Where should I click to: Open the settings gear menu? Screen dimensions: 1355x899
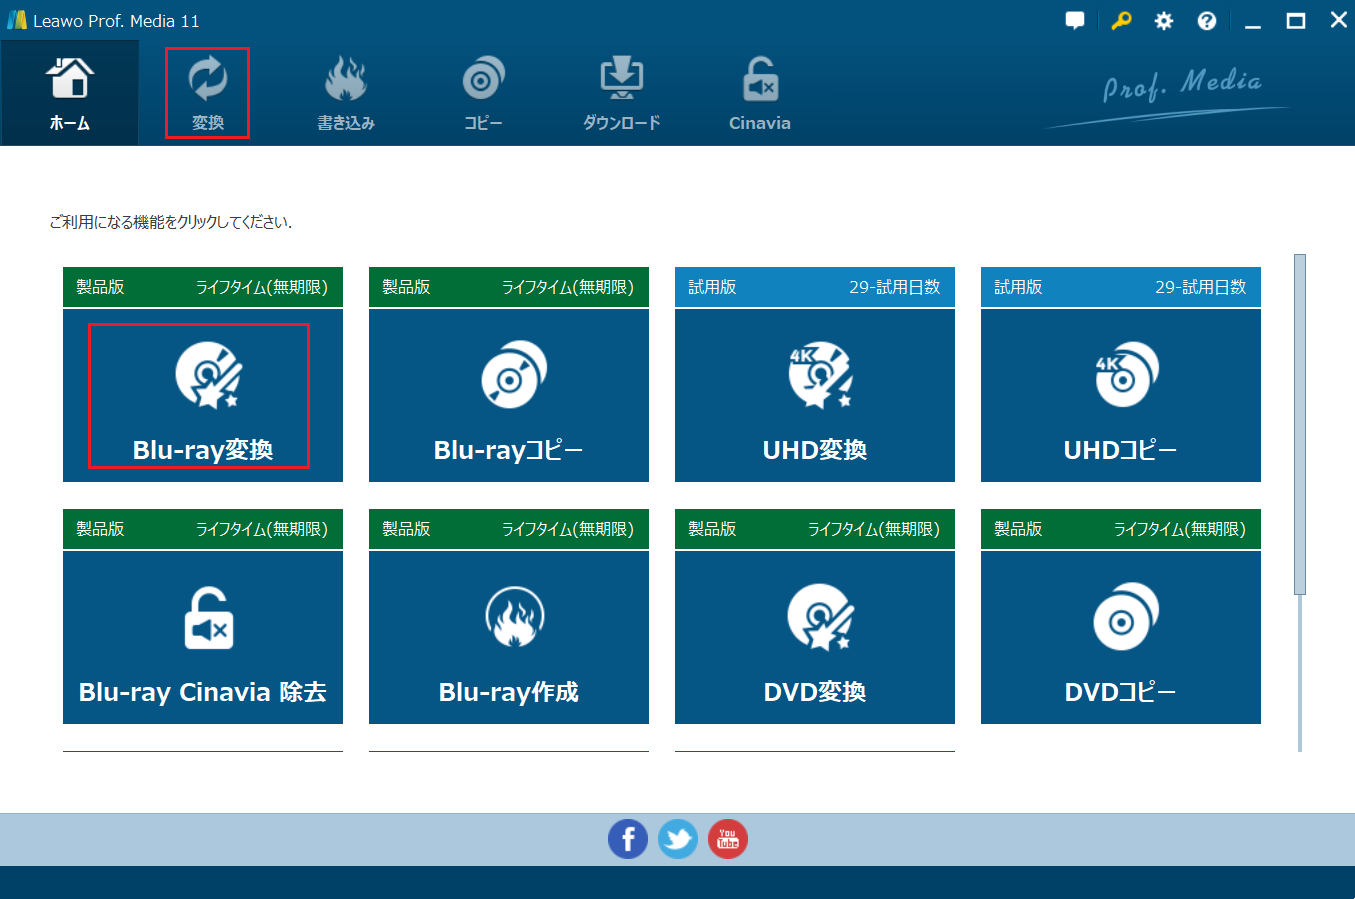(1163, 19)
